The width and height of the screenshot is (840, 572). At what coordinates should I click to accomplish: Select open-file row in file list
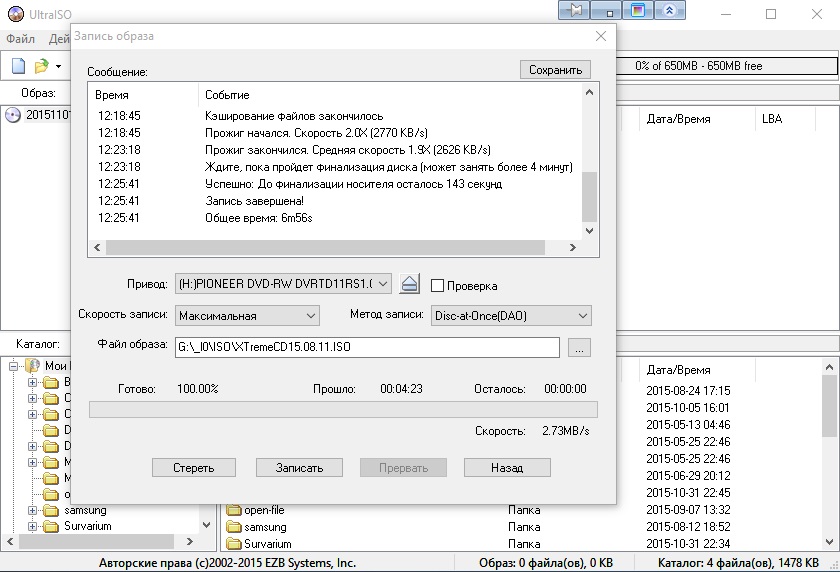point(520,510)
